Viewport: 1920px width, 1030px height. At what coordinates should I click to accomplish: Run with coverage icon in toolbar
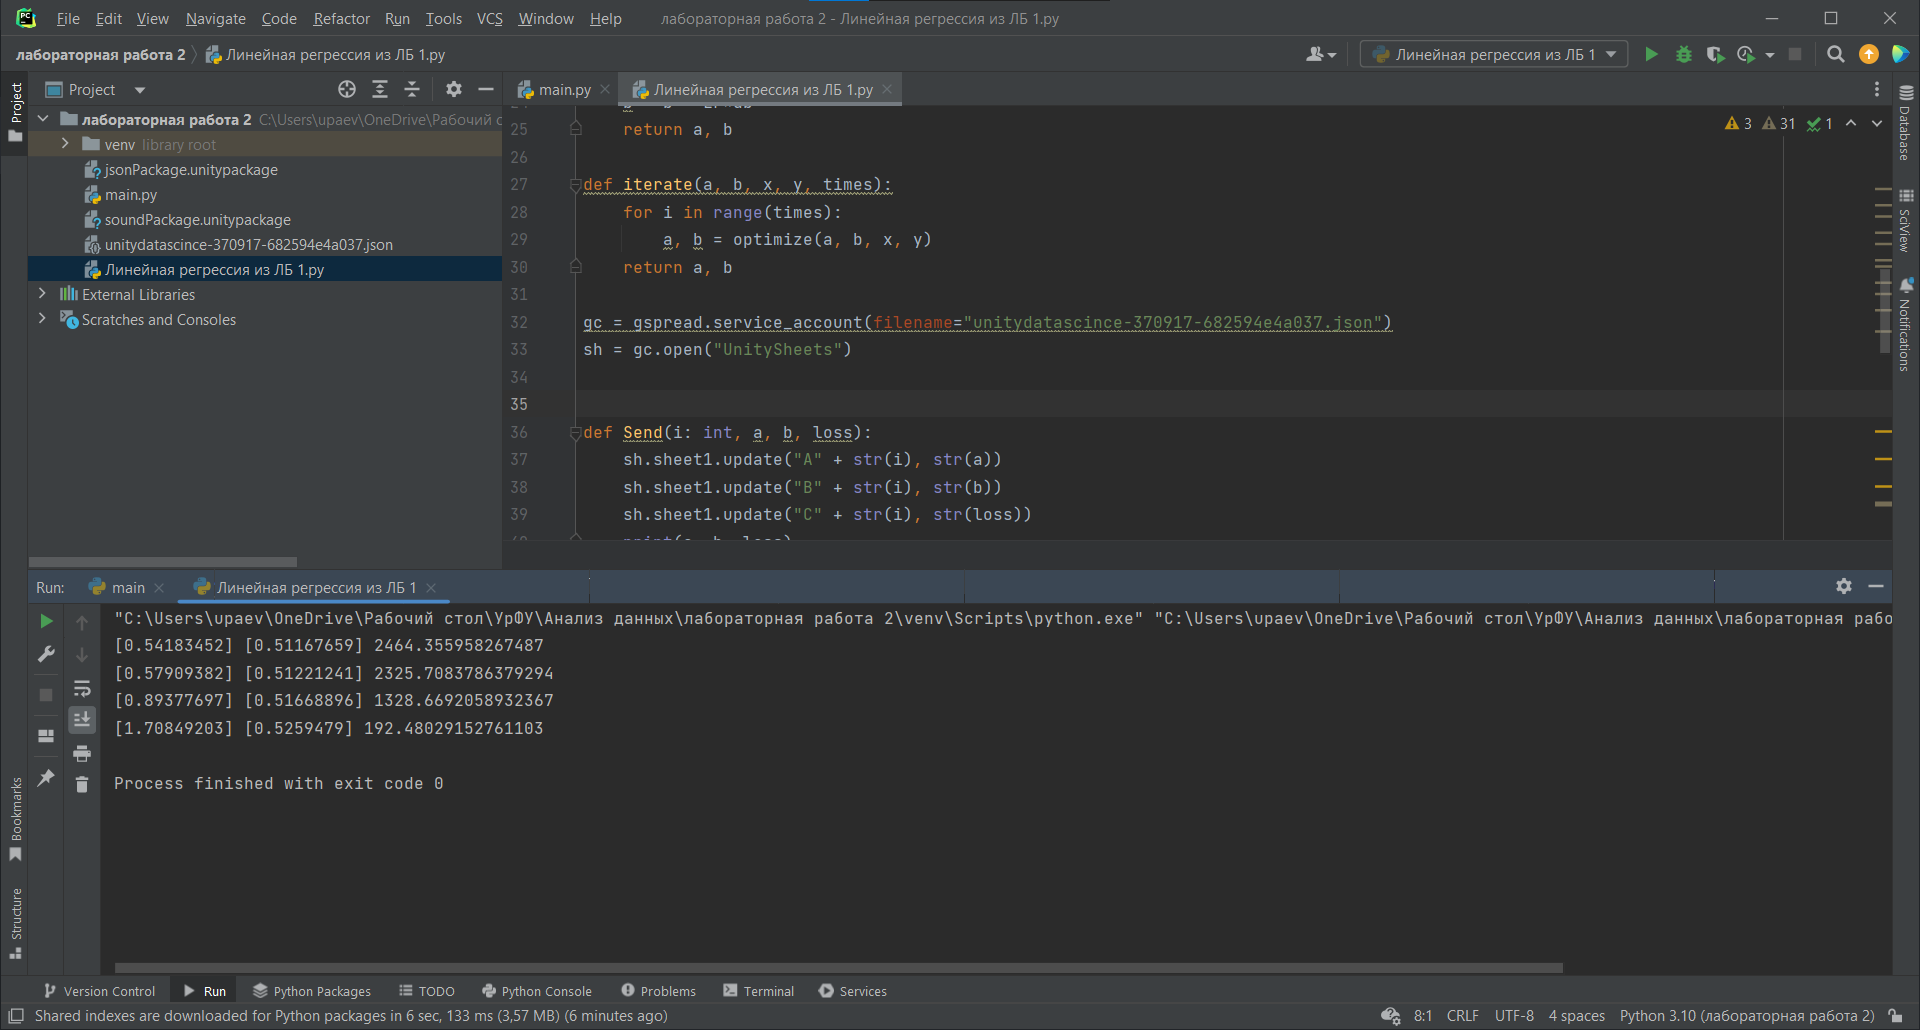tap(1715, 55)
